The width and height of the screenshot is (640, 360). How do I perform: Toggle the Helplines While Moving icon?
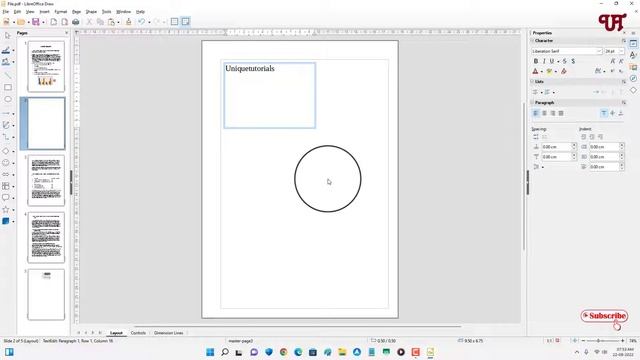pos(186,22)
